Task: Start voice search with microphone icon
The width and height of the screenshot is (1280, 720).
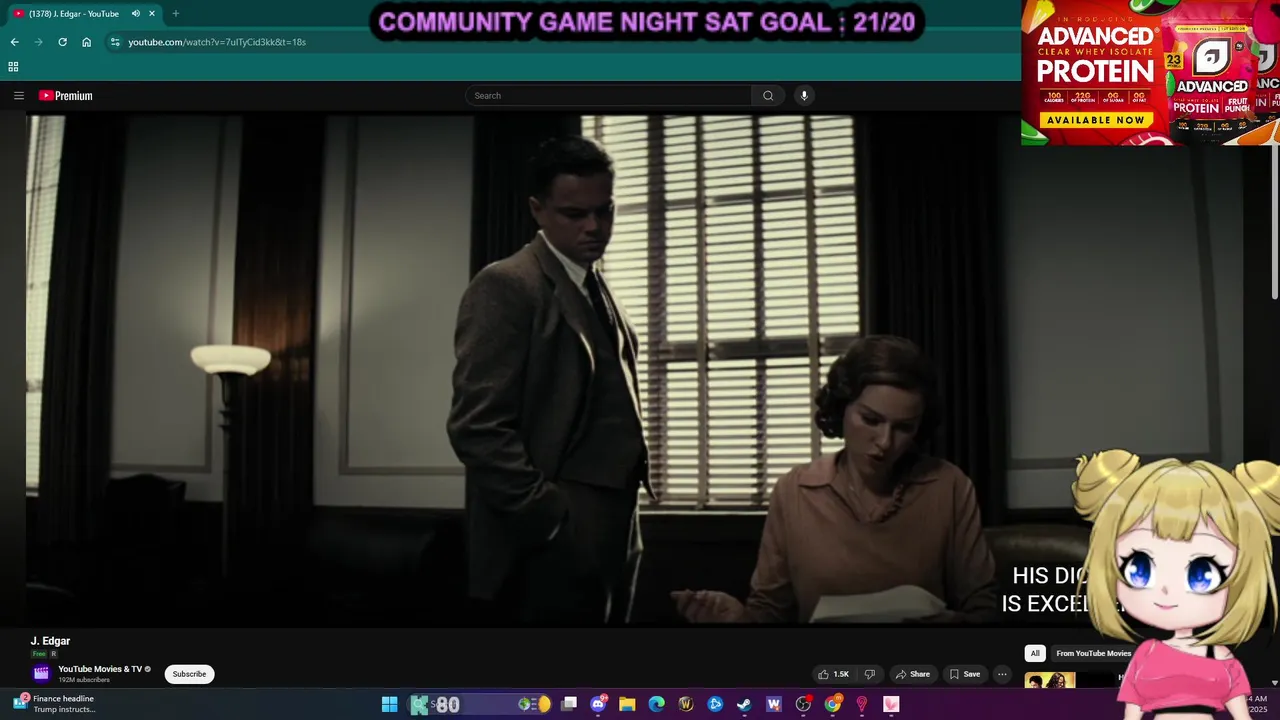Action: pyautogui.click(x=804, y=96)
